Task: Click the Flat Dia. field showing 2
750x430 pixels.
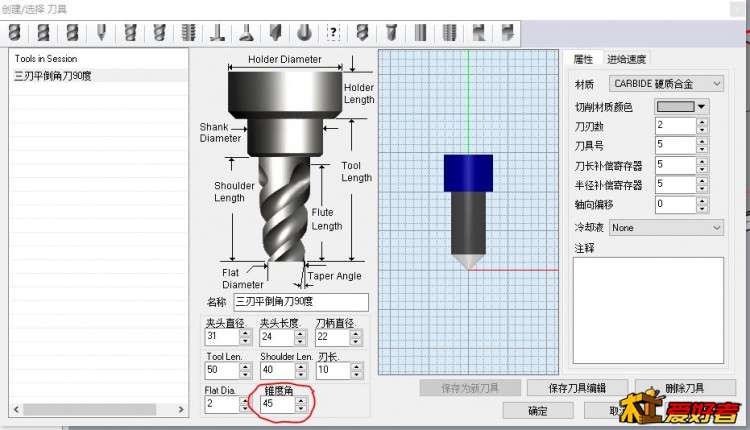Action: coord(222,404)
